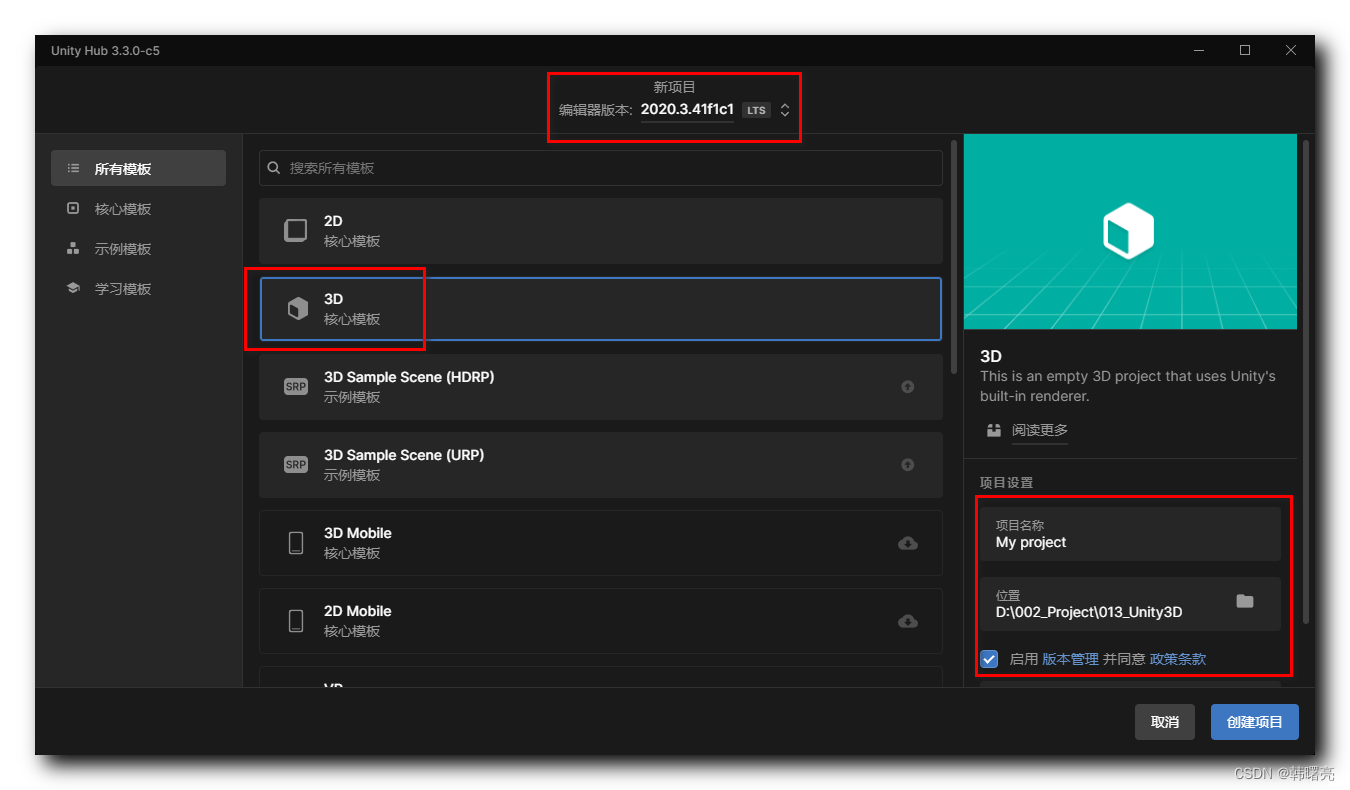Click the project location path field
The width and height of the screenshot is (1350, 790).
pos(1130,604)
